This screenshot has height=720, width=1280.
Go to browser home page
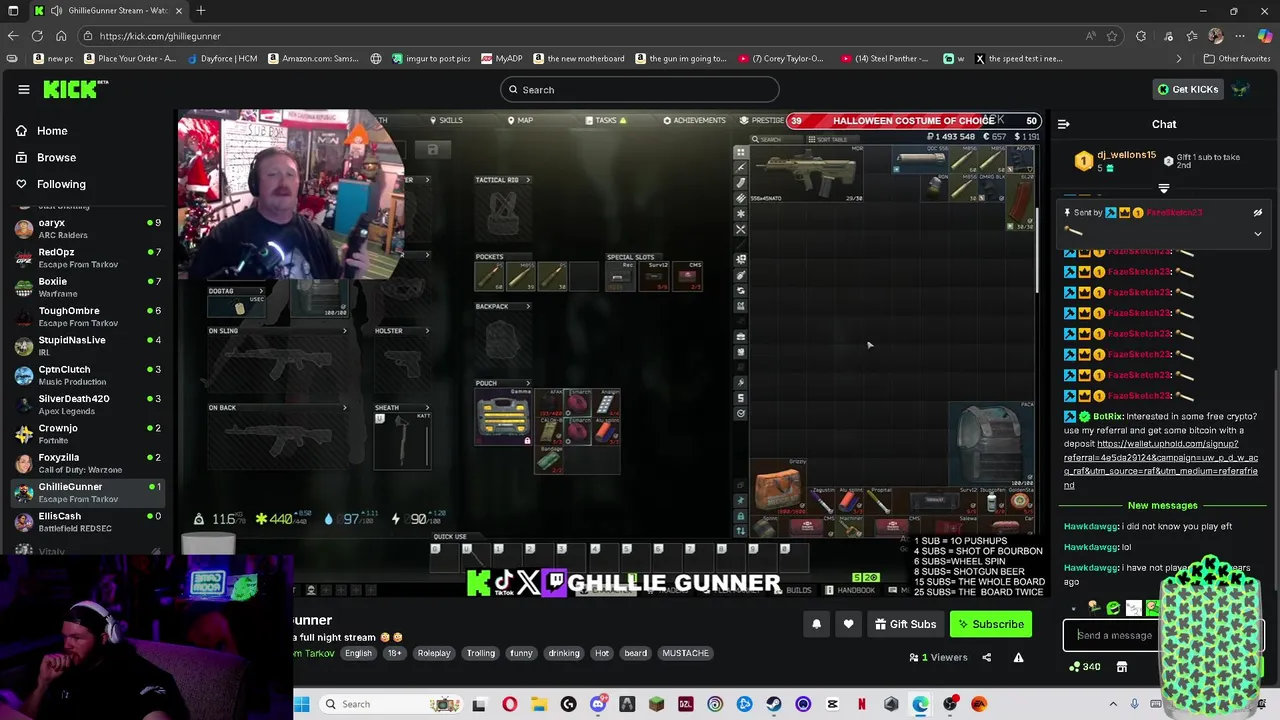coord(61,36)
